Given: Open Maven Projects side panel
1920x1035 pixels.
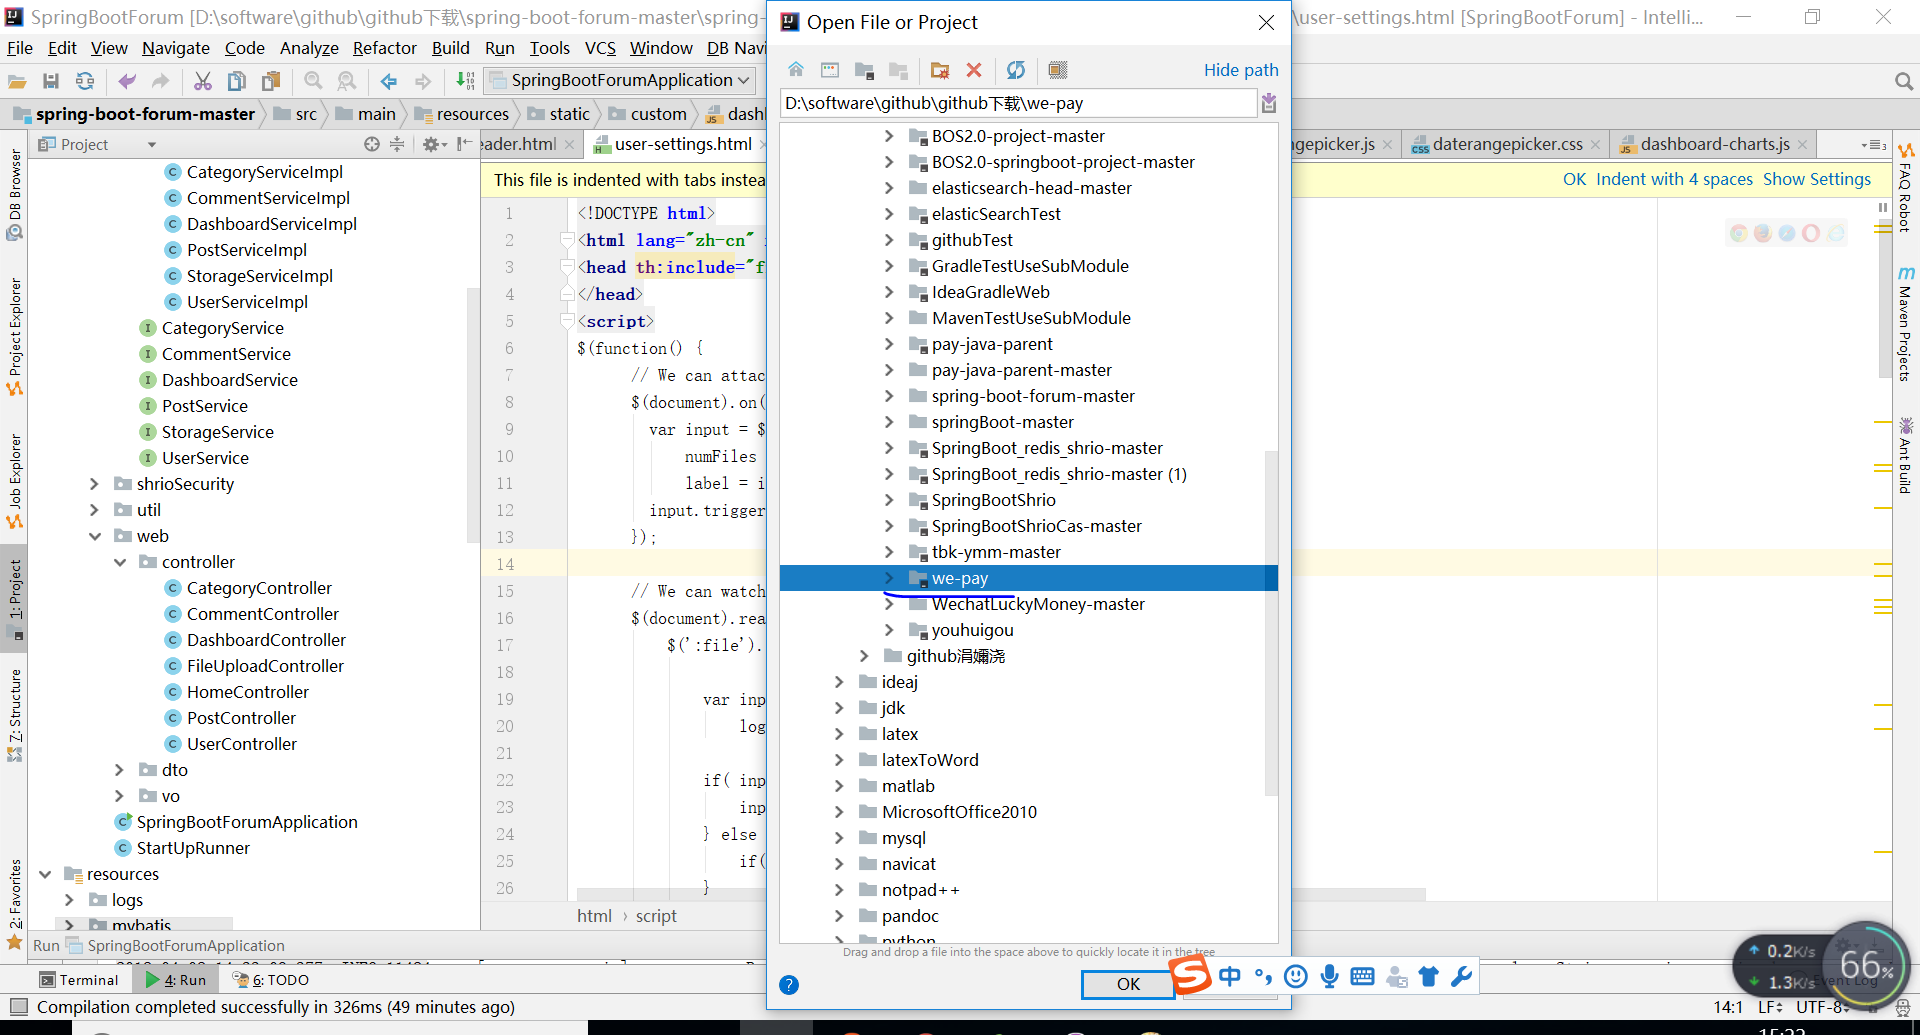Looking at the screenshot, I should (x=1906, y=324).
